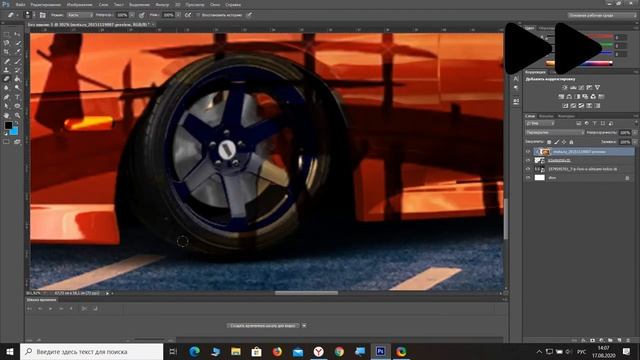The width and height of the screenshot is (640, 360).
Task: Open the flow slider arrow
Action: (178, 15)
